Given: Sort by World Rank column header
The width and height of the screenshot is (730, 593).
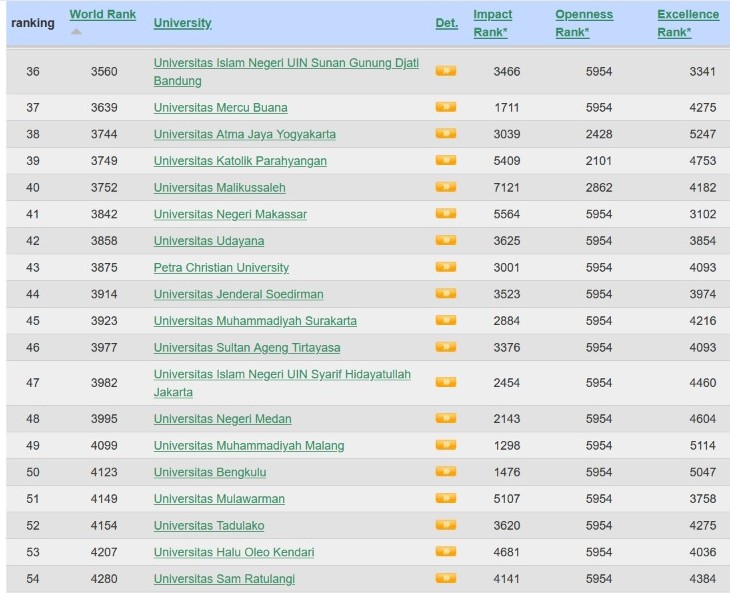Looking at the screenshot, I should (x=103, y=14).
